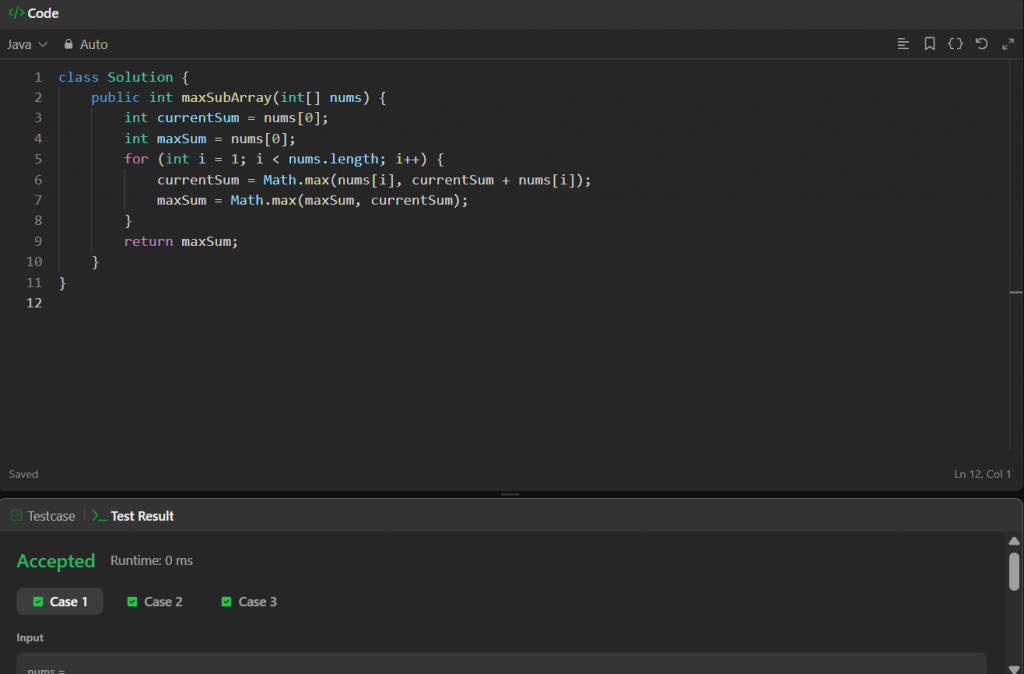The width and height of the screenshot is (1024, 674).
Task: Select the Case 2 result tab
Action: click(155, 602)
